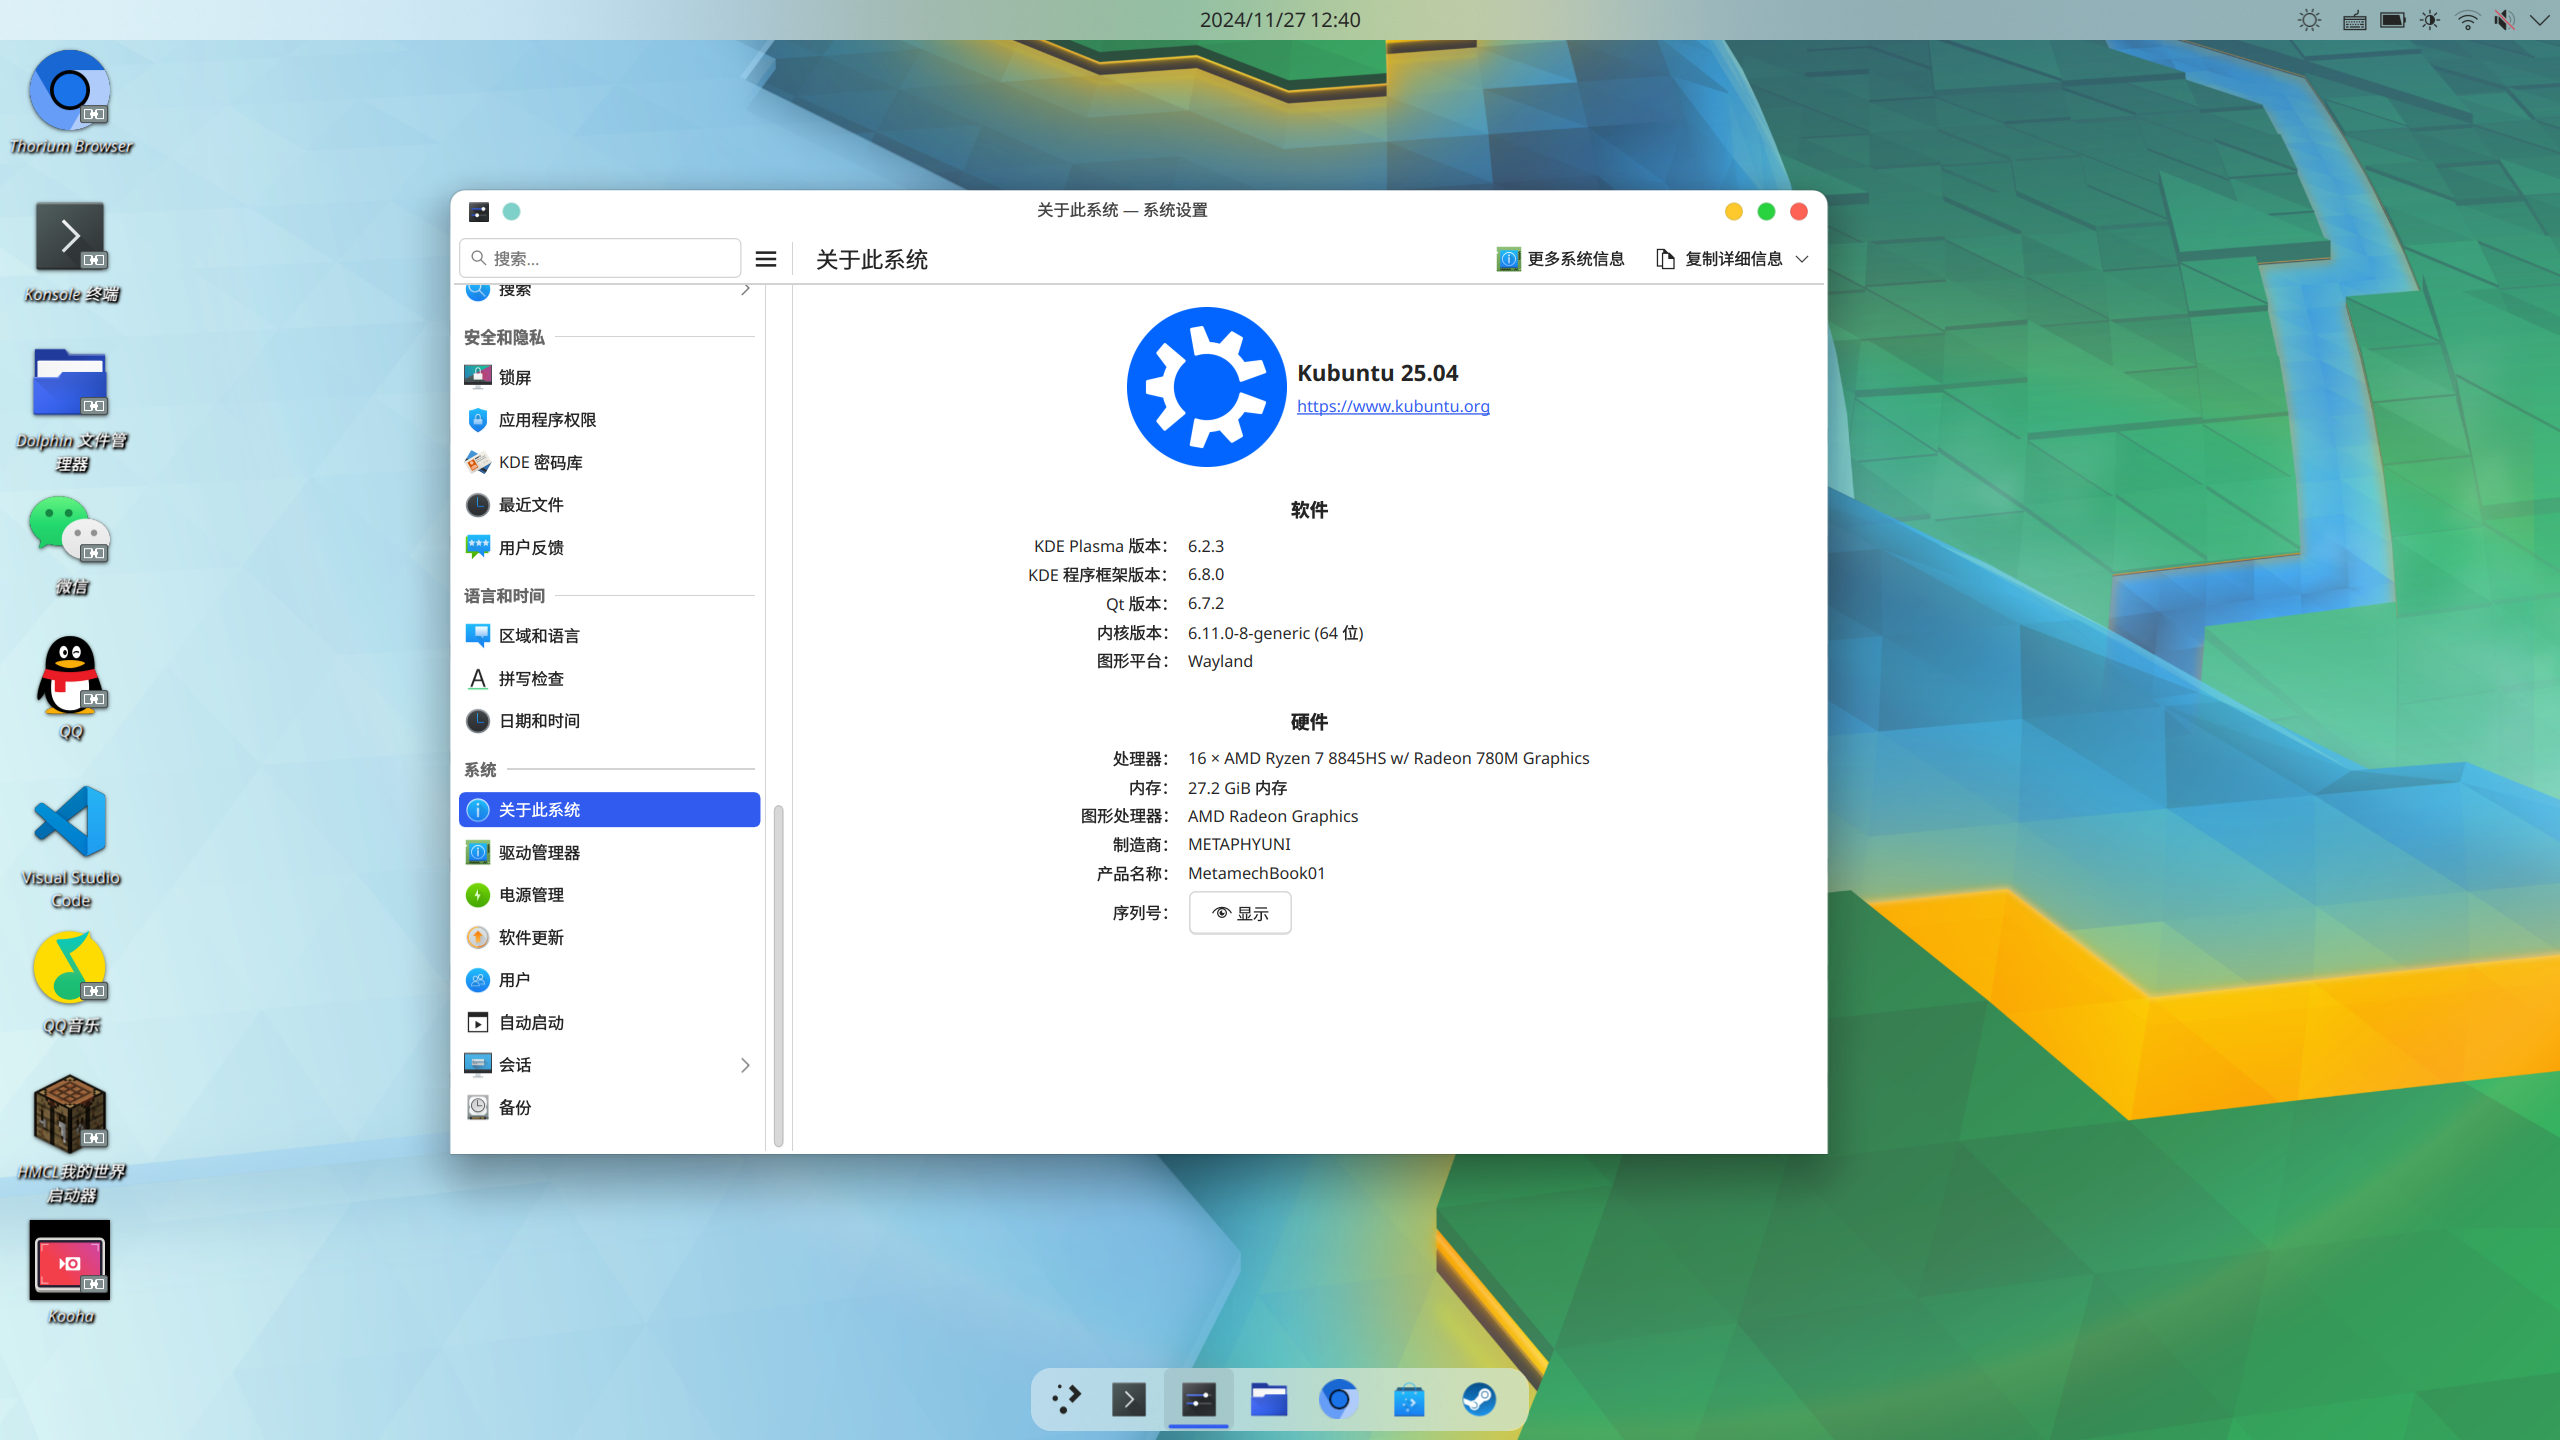Open Discover software store in dock
Screen dimensions: 2560x1440
tap(1409, 1399)
